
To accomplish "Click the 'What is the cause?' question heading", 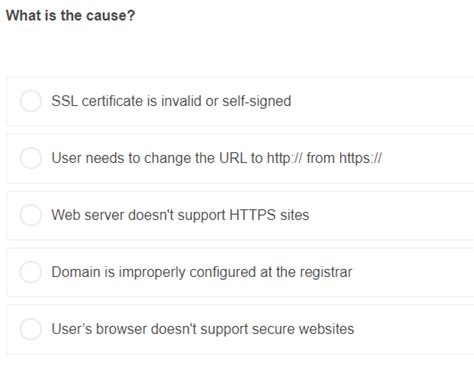I will click(71, 15).
